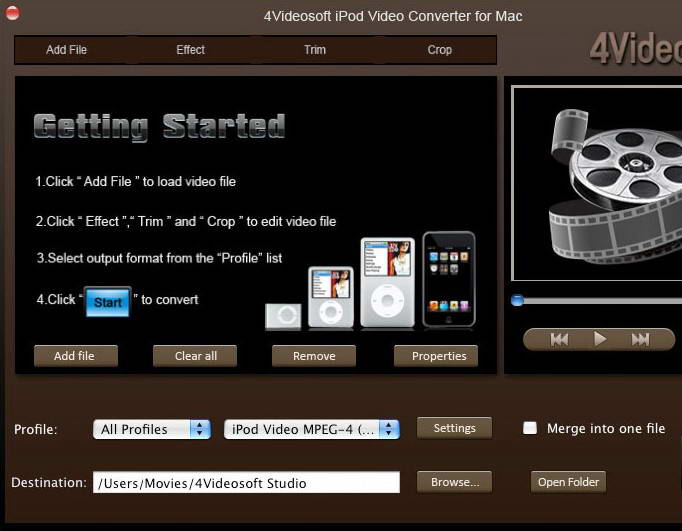Click Browse to choose destination
Image resolution: width=682 pixels, height=531 pixels.
(x=455, y=482)
